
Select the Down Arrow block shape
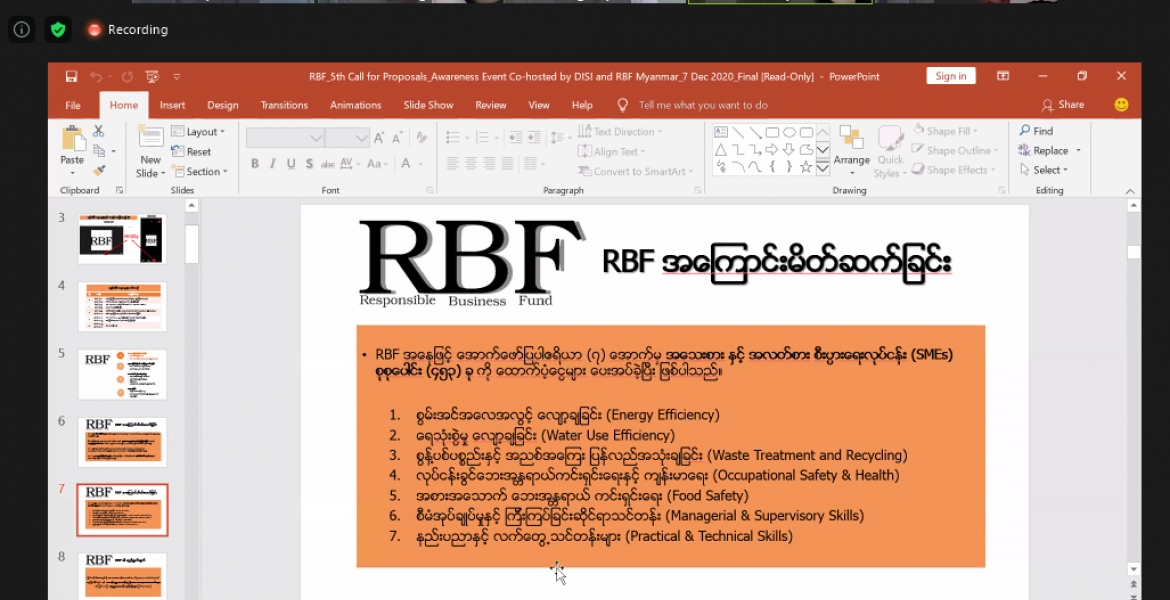click(789, 150)
